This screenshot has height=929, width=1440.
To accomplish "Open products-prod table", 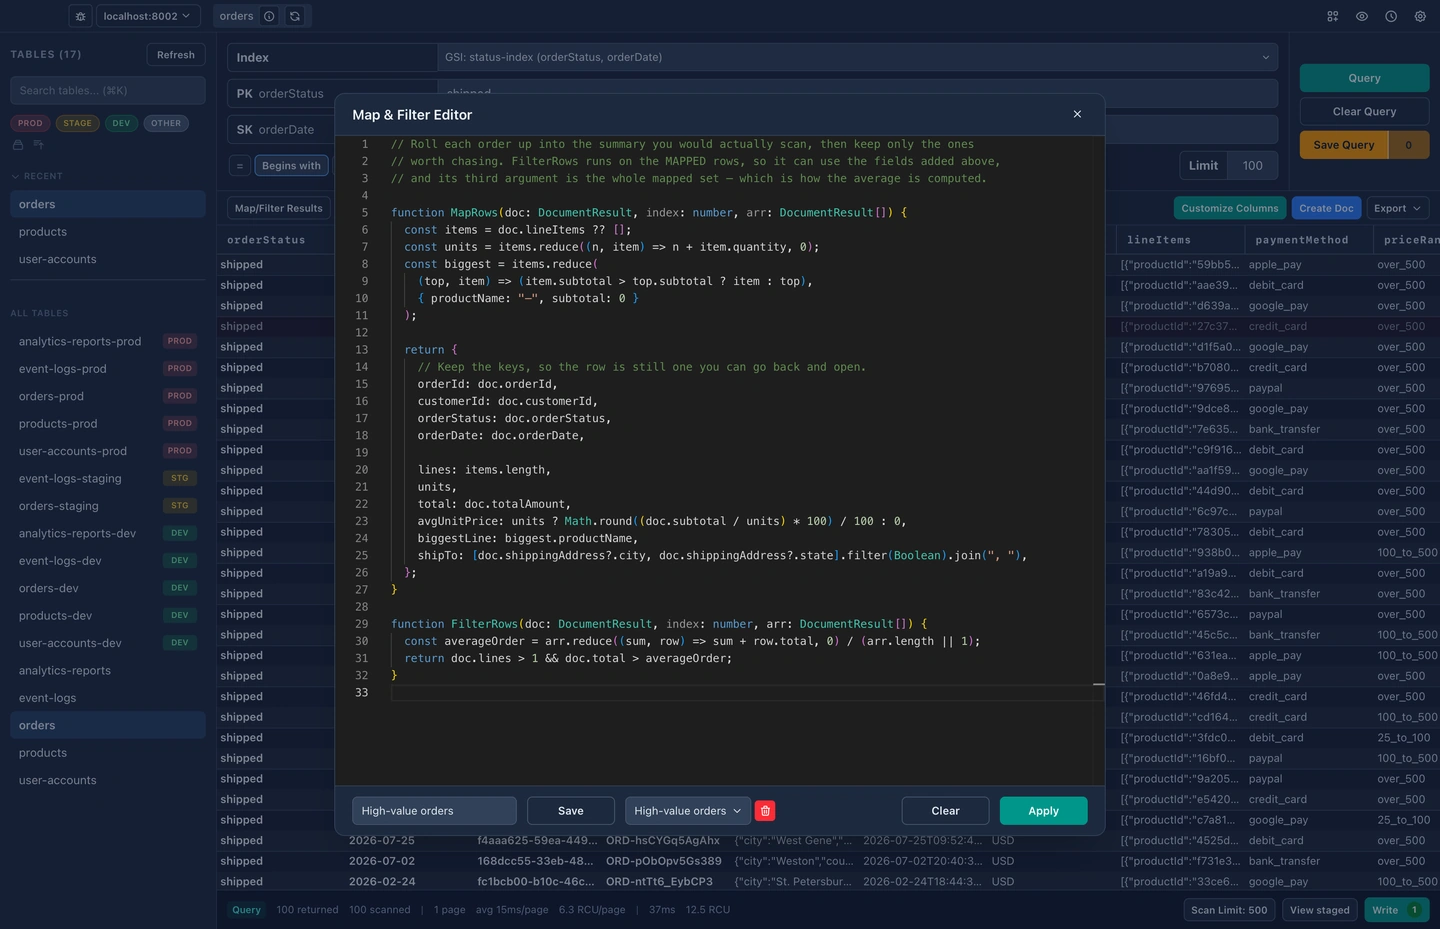I will click(x=107, y=424).
